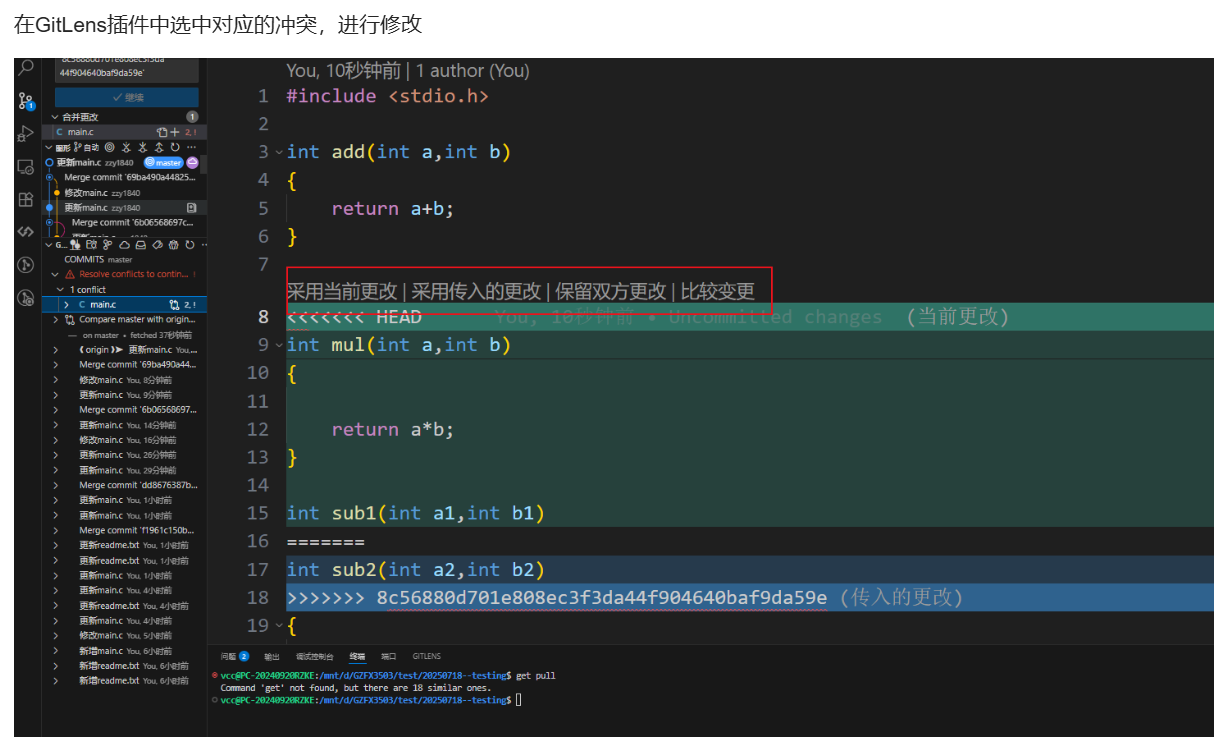This screenshot has width=1230, height=741.
Task: Open the Extensions view icon
Action: (x=26, y=199)
